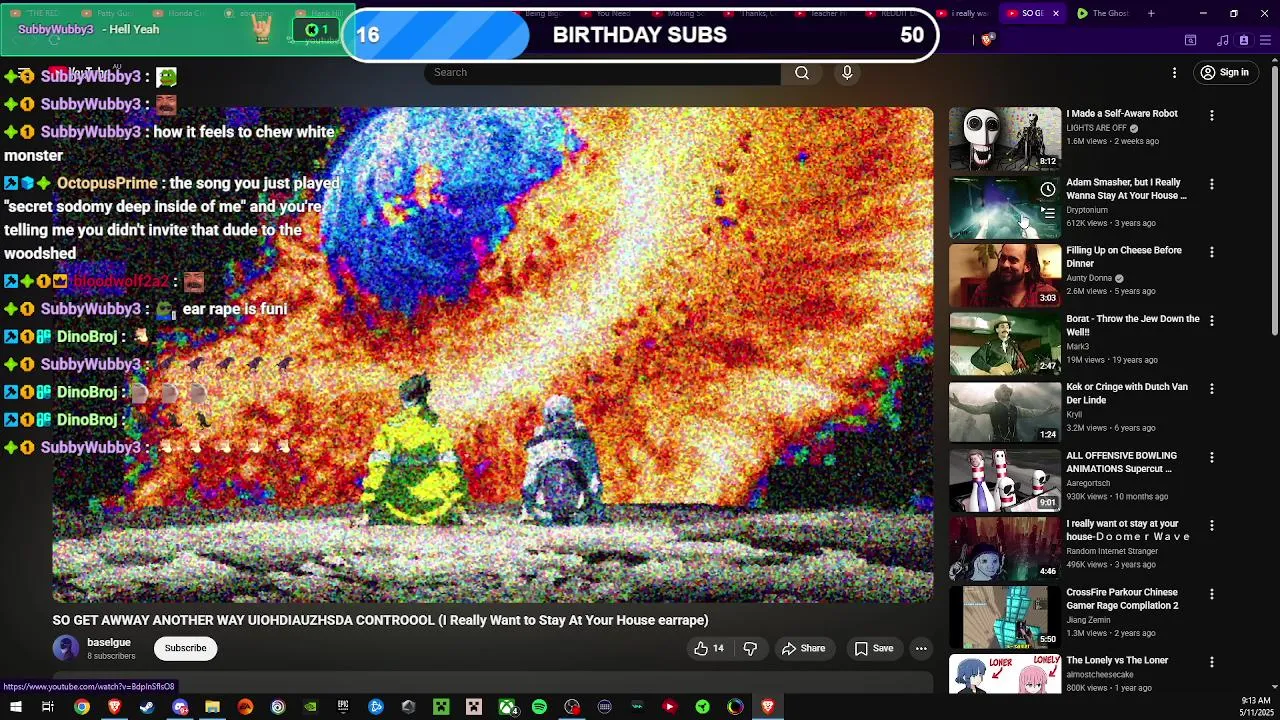The width and height of the screenshot is (1280, 720).
Task: Open the tab search icon in Brave toolbar
Action: click(x=1190, y=40)
